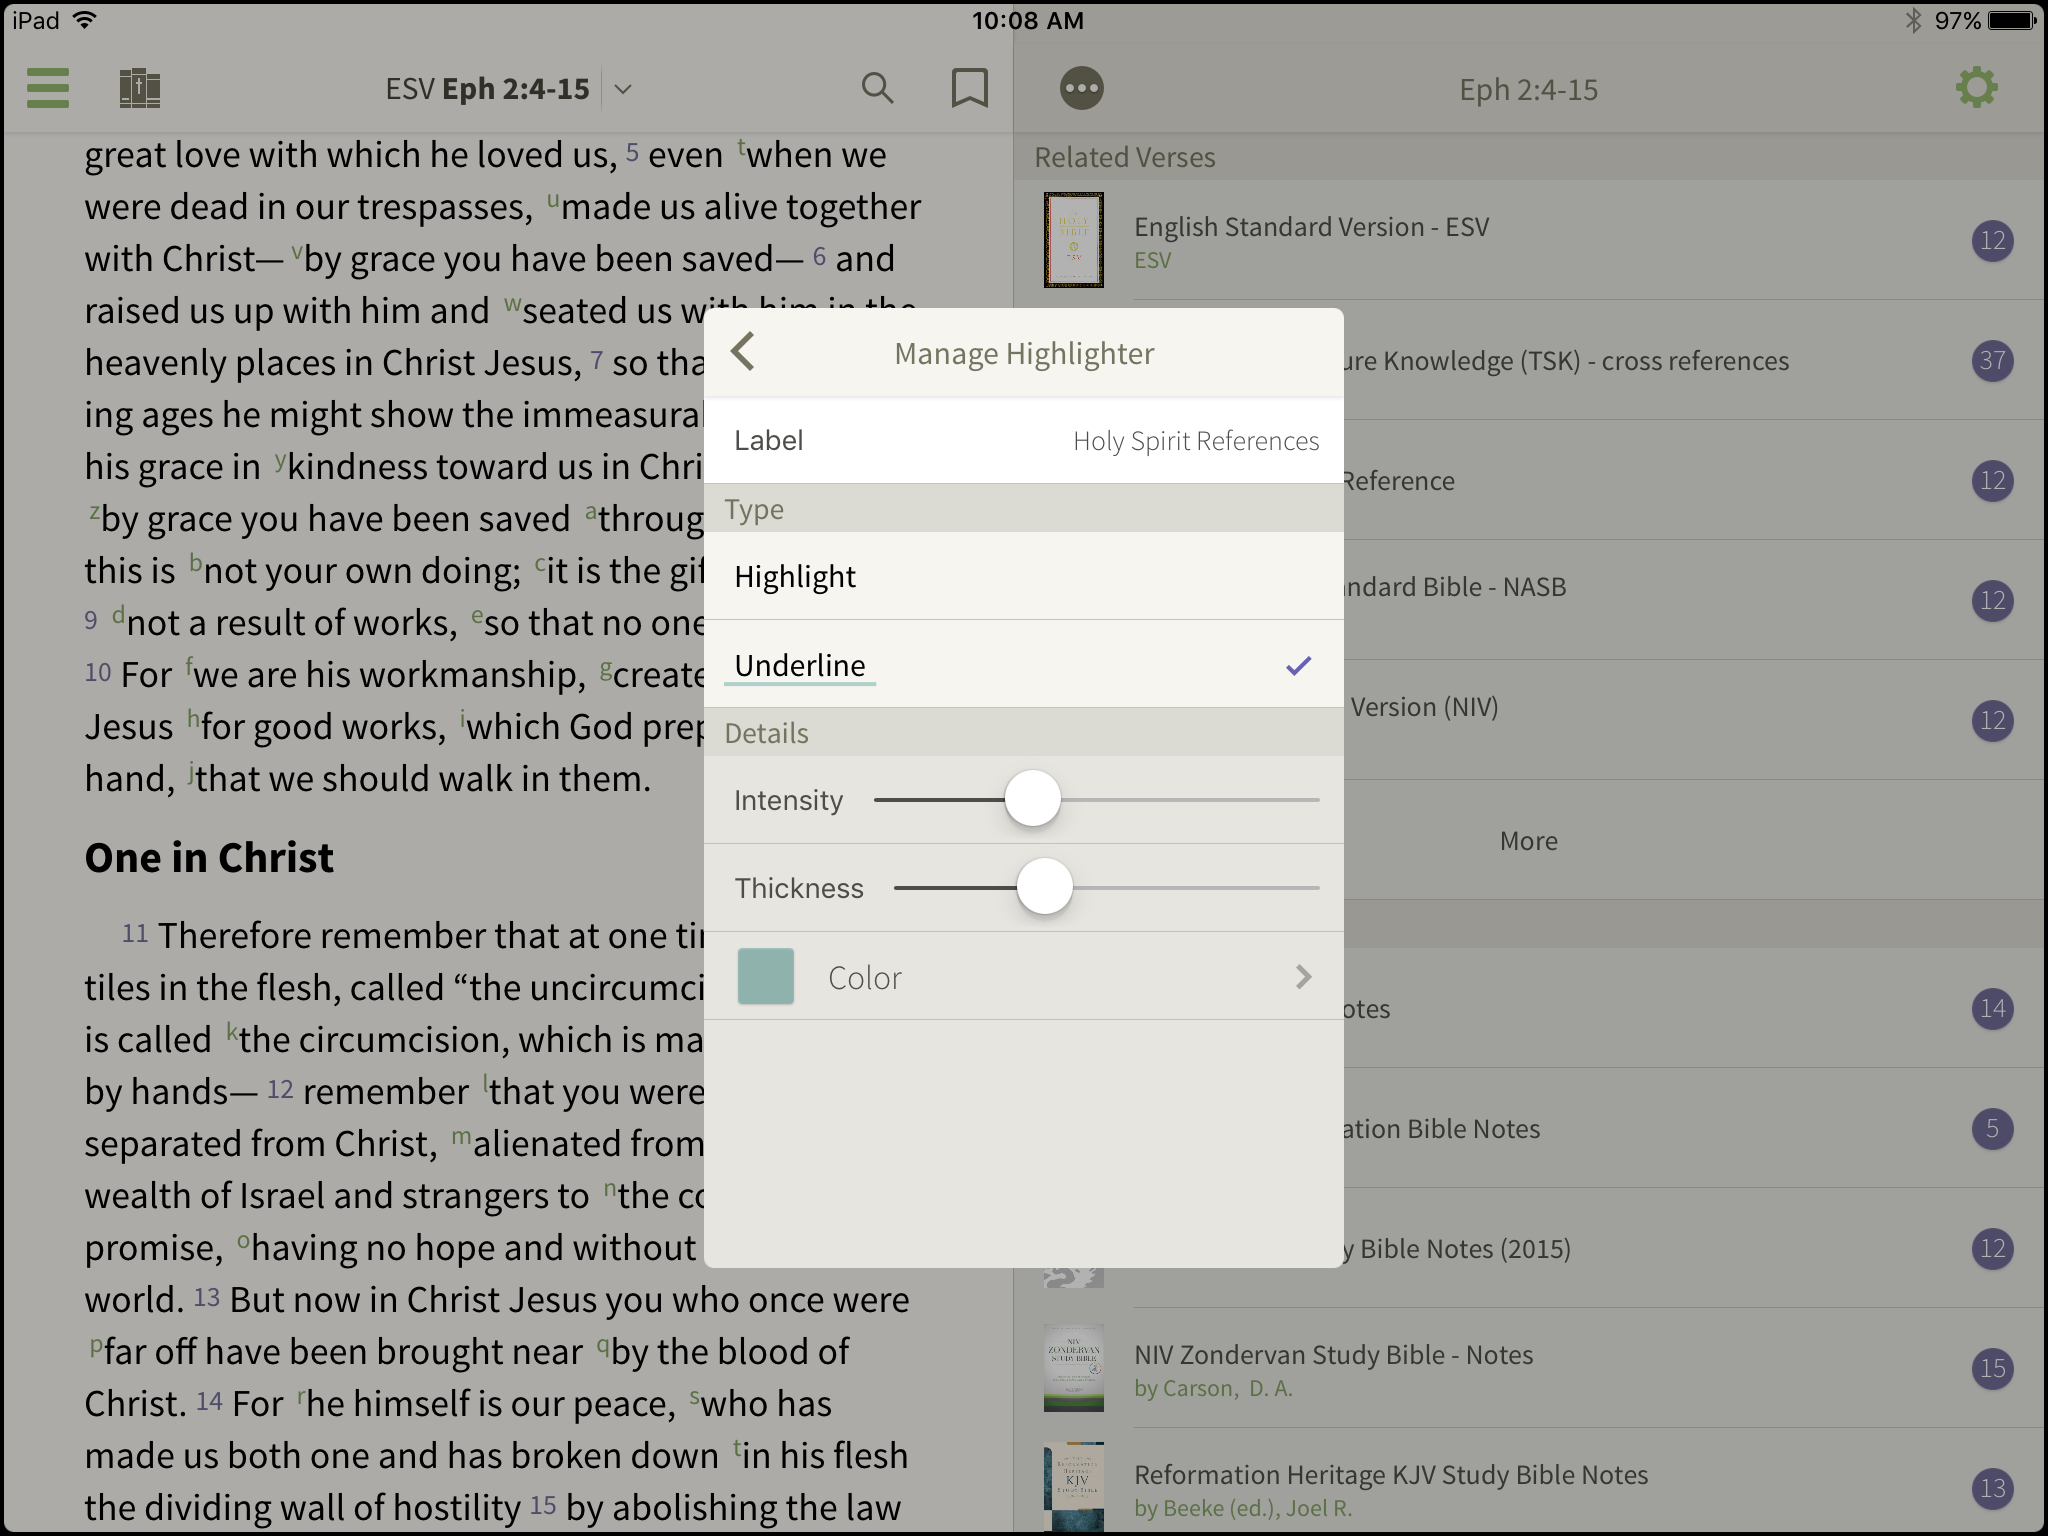The image size is (2048, 1536).
Task: Tap the 5 count badge
Action: coord(1992,1128)
